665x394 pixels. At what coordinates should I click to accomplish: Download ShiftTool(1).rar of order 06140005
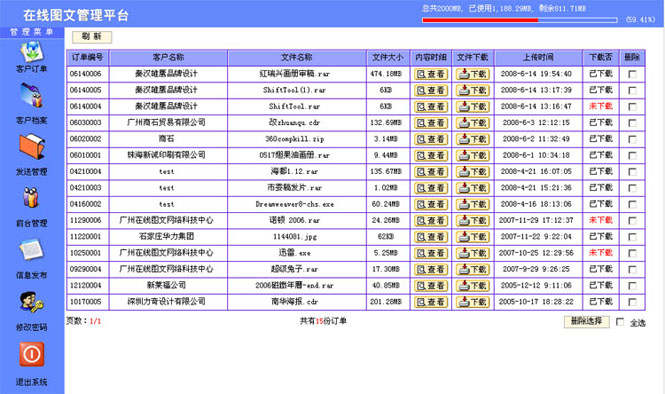[x=473, y=90]
